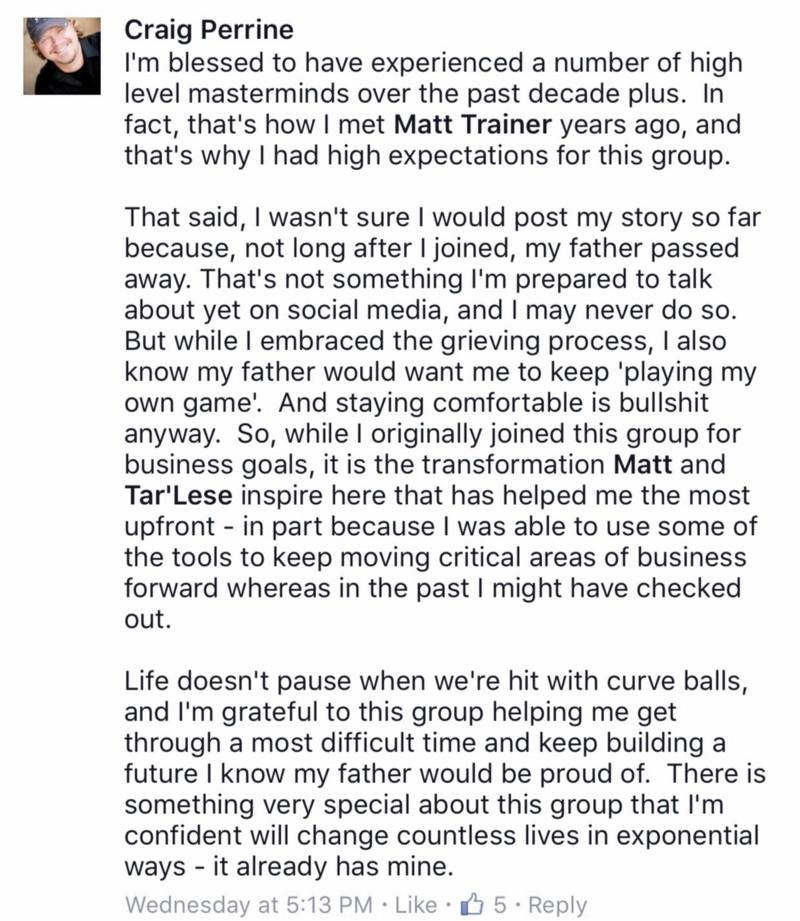Open the Wednesday at 5:13 PM timestamp
Viewport: 800px width, 921px height.
point(248,905)
